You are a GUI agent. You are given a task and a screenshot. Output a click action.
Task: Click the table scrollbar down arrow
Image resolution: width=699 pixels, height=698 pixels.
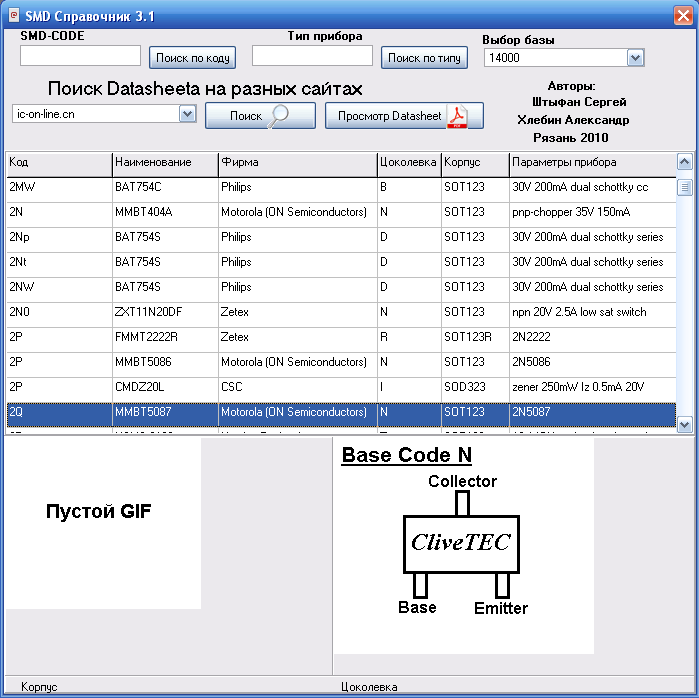tap(685, 425)
